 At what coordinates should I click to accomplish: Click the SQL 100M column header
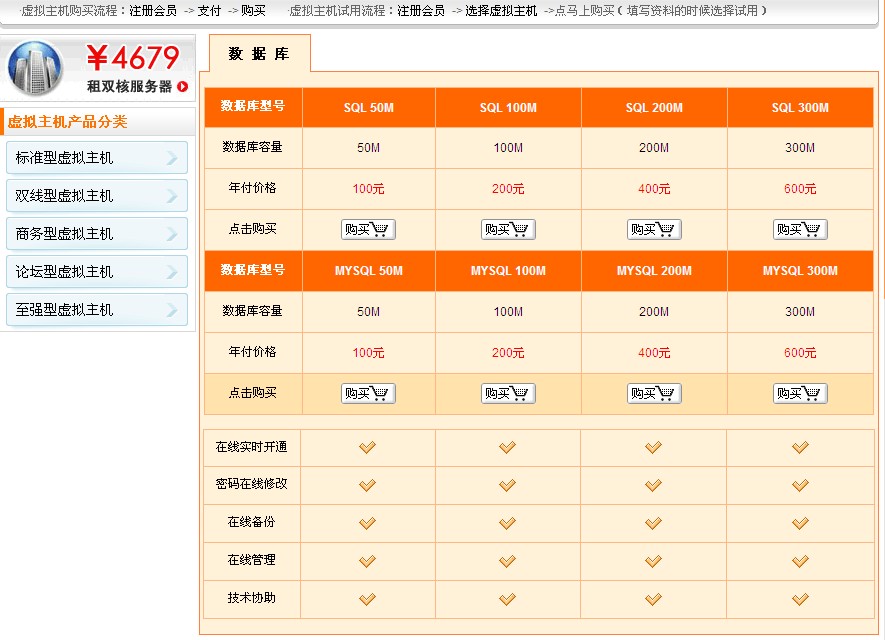coord(508,107)
